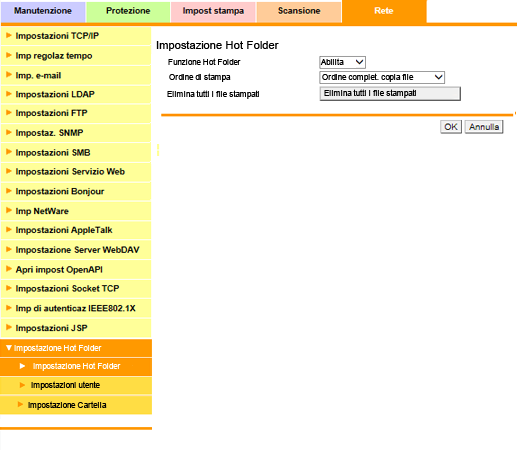Screen dimensions: 517x450
Task: Open Impostazioni FTP menu
Action: click(x=76, y=113)
